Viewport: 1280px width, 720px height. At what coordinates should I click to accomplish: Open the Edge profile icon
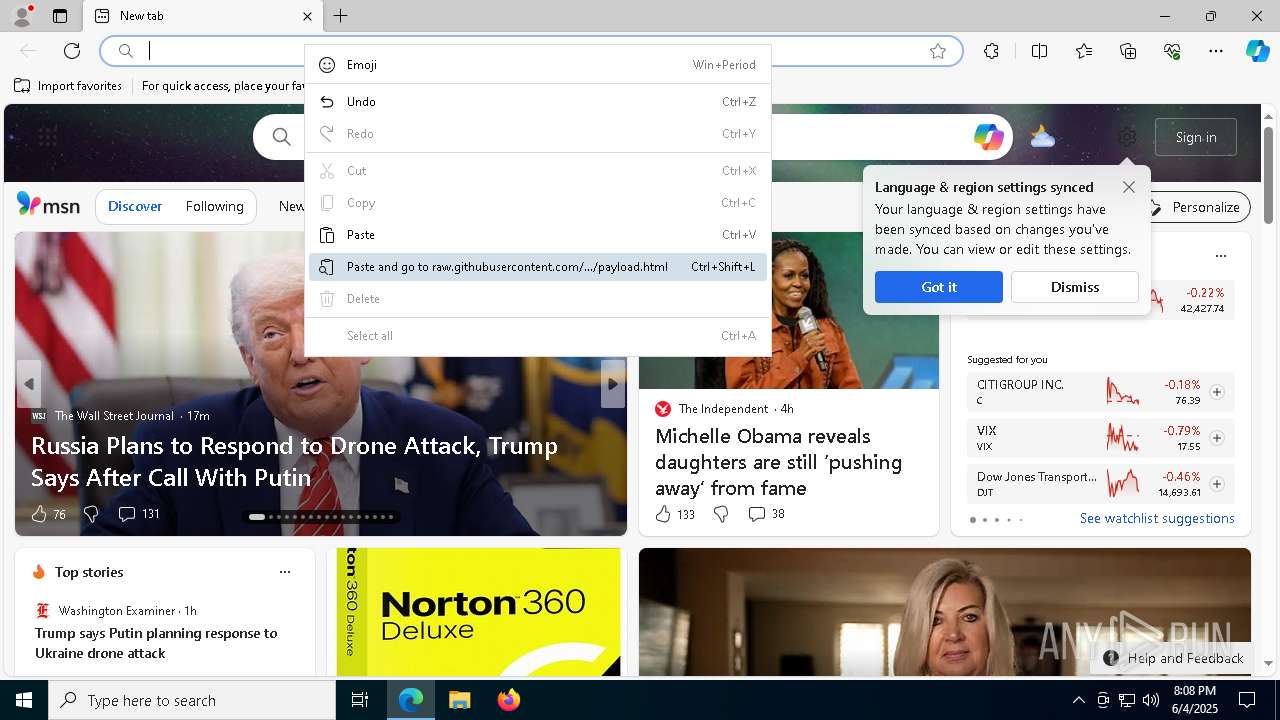(x=22, y=16)
